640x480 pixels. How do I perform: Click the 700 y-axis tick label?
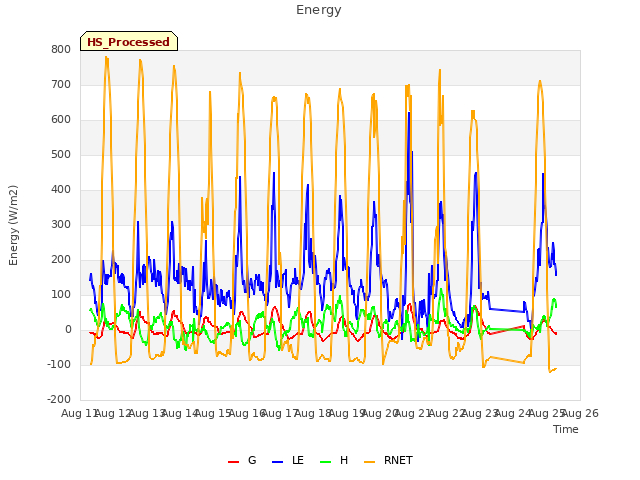pos(61,84)
